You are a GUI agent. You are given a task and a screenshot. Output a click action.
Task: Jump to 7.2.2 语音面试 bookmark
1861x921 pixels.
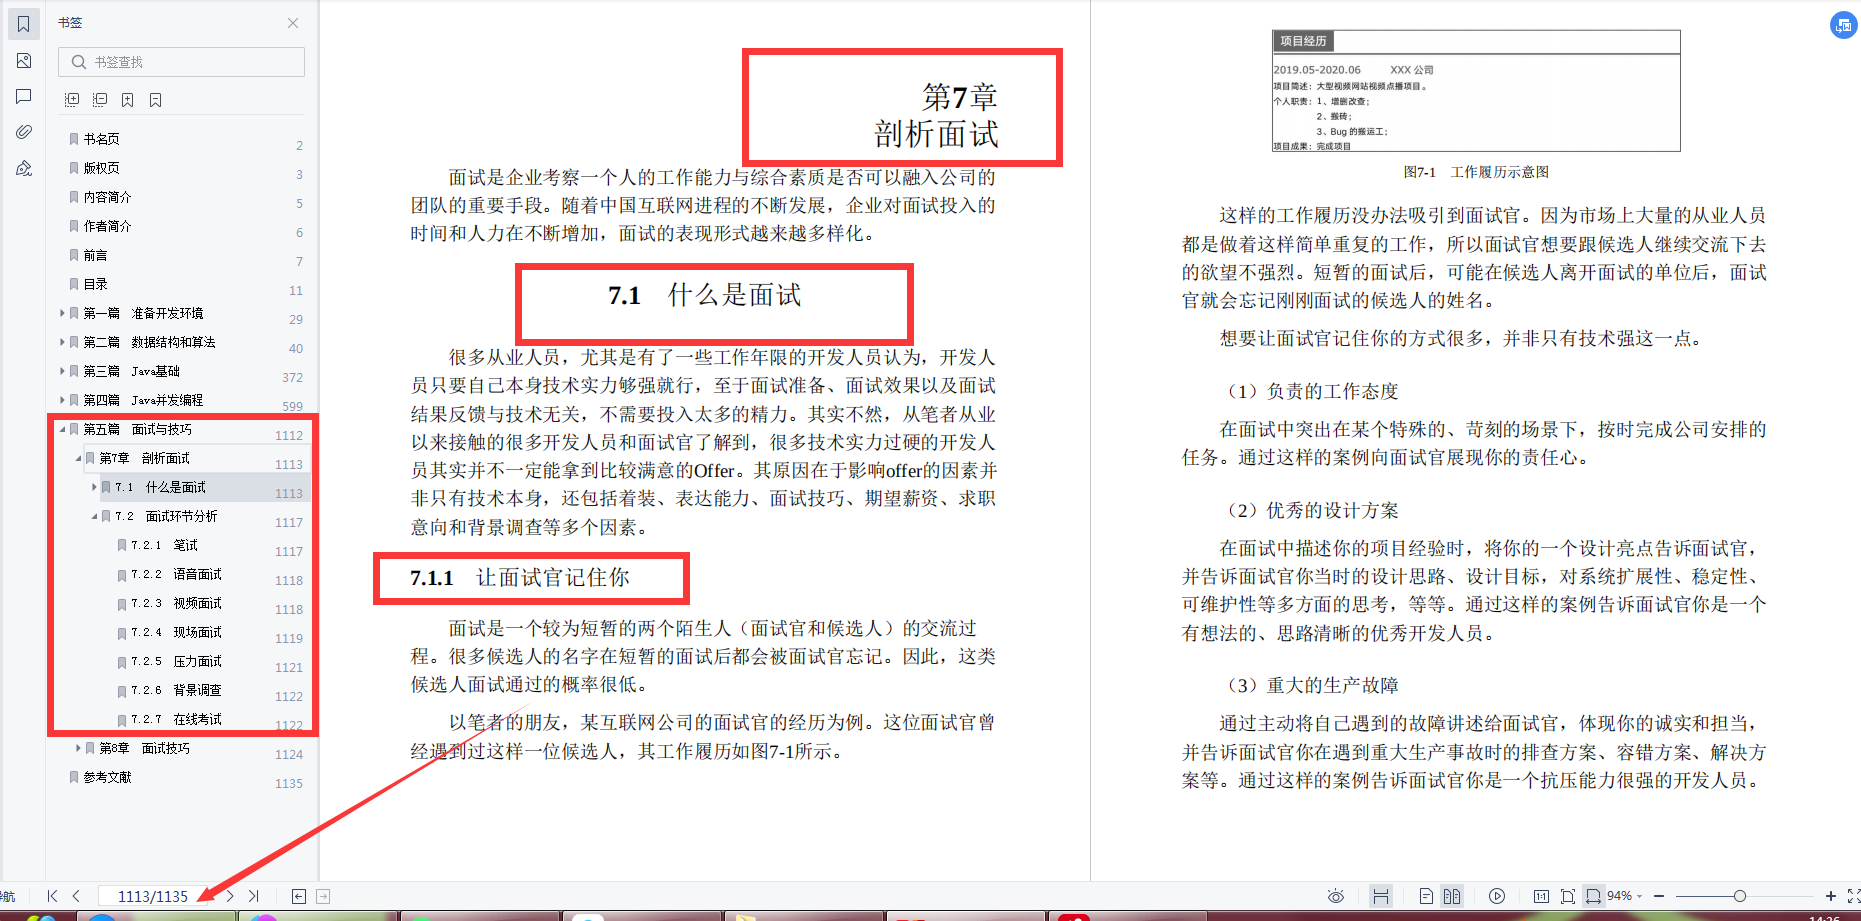[x=176, y=574]
